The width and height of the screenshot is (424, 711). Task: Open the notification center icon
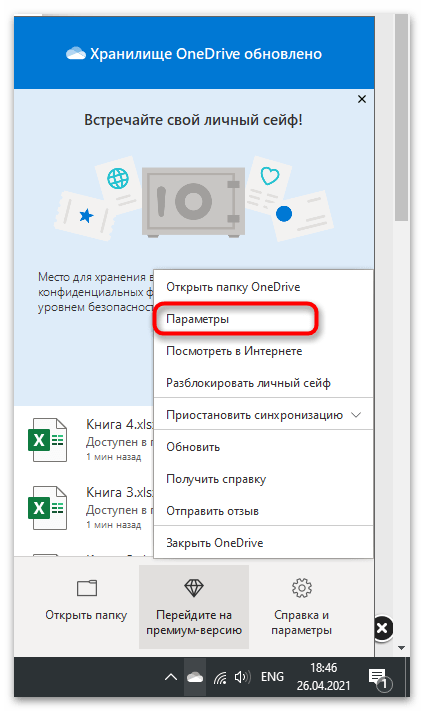pos(378,678)
